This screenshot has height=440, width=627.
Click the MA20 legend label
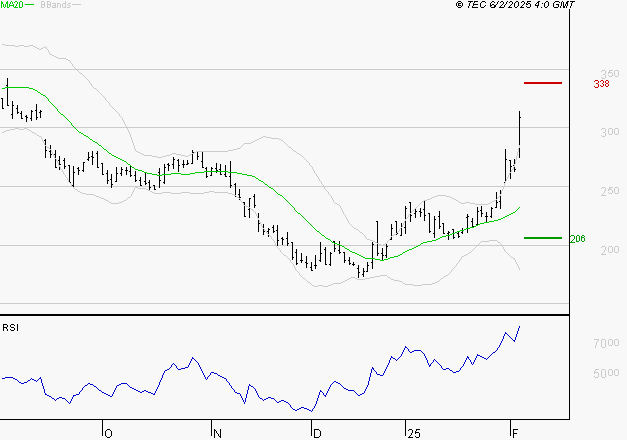[x=12, y=4]
